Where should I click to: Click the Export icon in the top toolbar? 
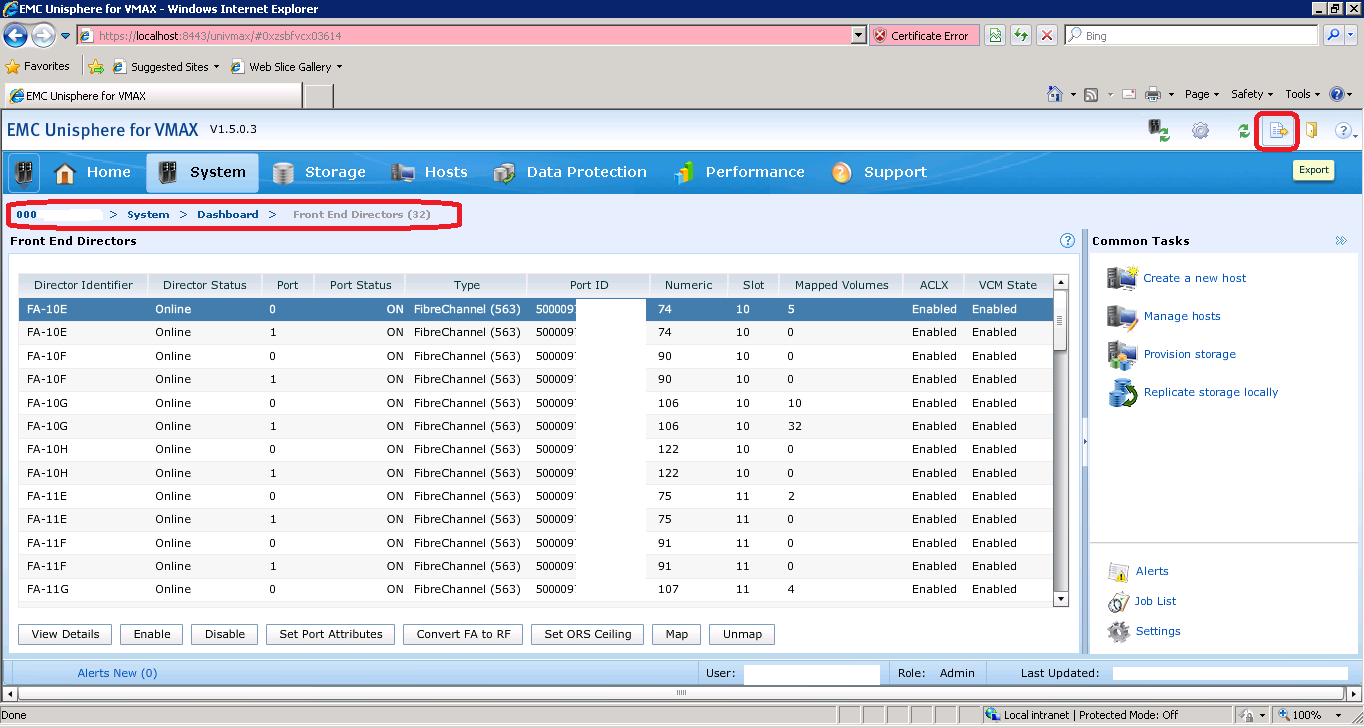pyautogui.click(x=1276, y=131)
